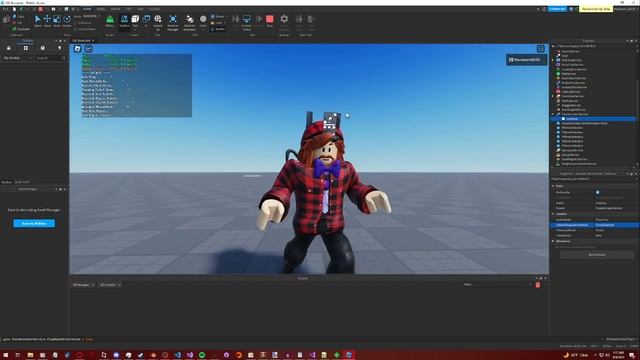This screenshot has height=360, width=640.
Task: Click the Copy button in clipboard group
Action: [x=18, y=17]
